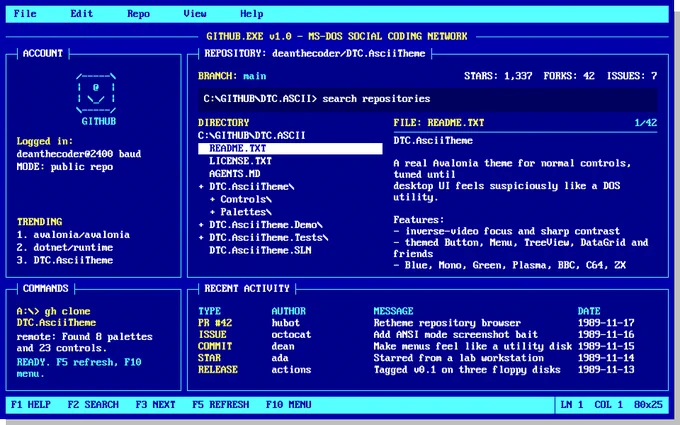Open the Controls\ folder row
Viewport: 680px width, 425px height.
[246, 199]
